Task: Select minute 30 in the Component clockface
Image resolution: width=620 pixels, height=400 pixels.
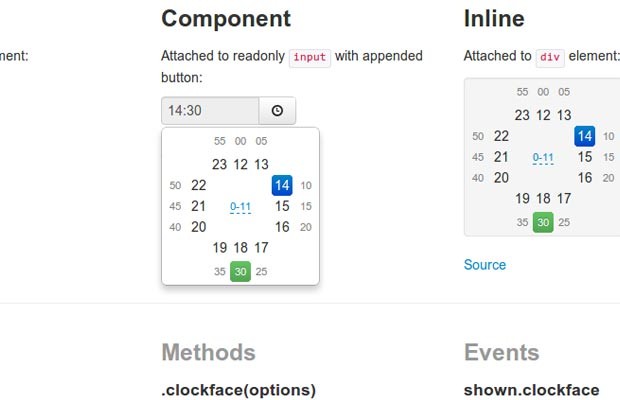Action: pos(240,272)
